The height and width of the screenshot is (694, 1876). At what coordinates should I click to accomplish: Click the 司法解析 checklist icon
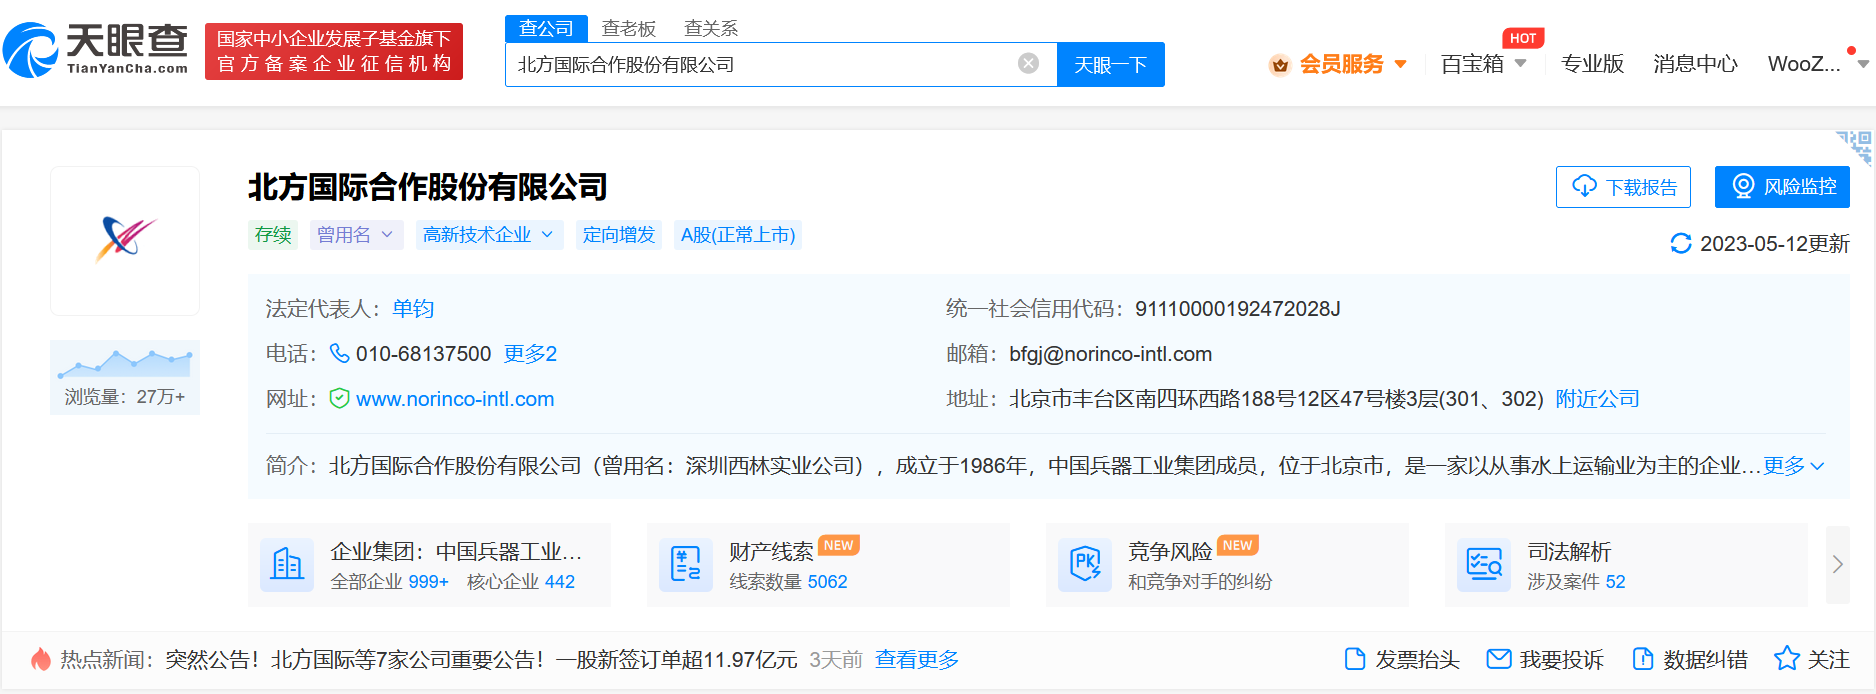[x=1484, y=565]
